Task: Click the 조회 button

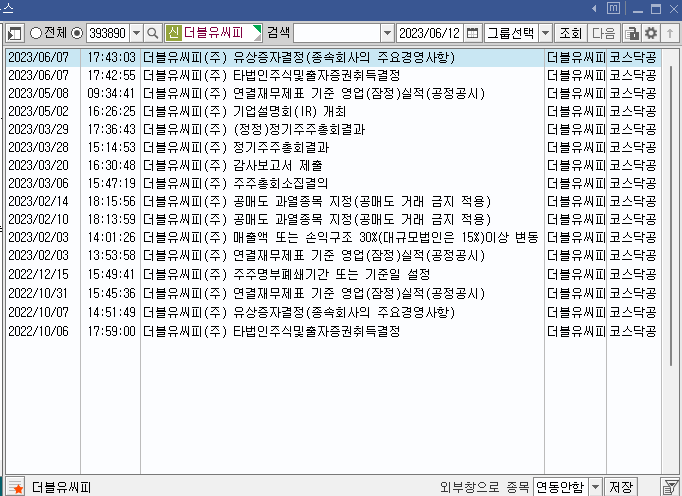Action: (x=570, y=33)
